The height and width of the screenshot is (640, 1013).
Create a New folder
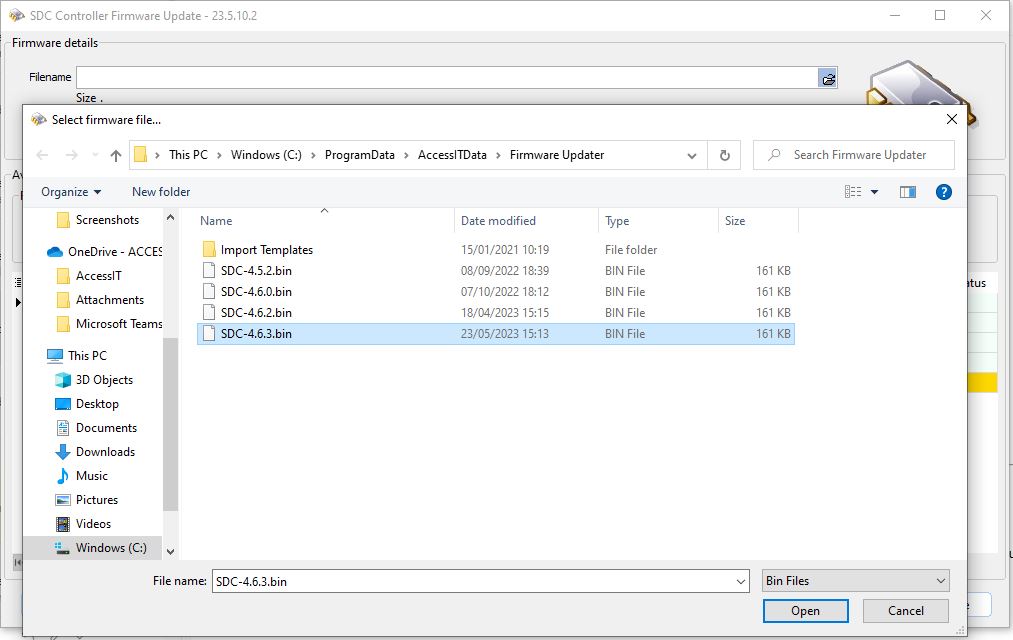point(161,192)
